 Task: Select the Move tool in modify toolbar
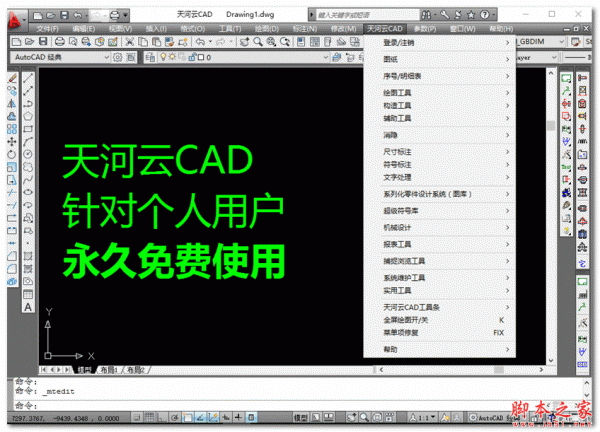tap(12, 142)
